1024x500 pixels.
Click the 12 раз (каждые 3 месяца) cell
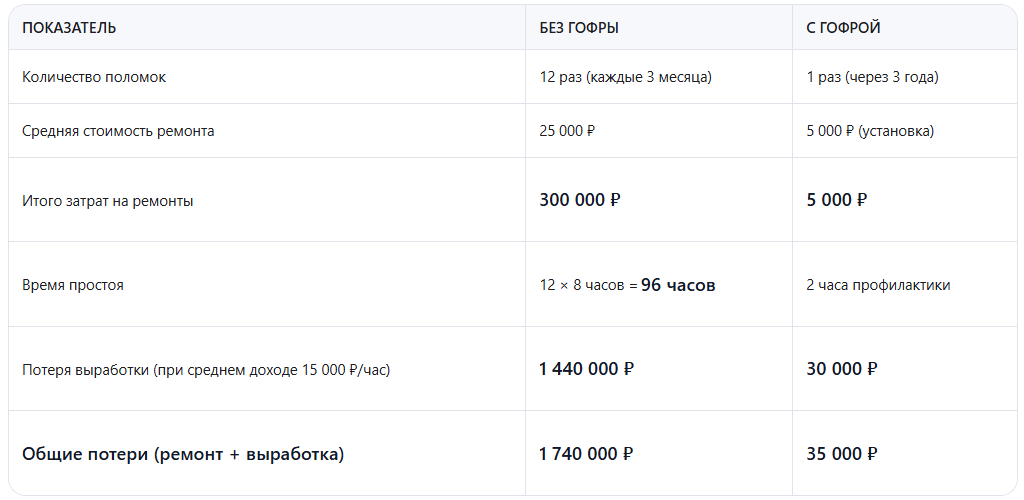pos(625,77)
